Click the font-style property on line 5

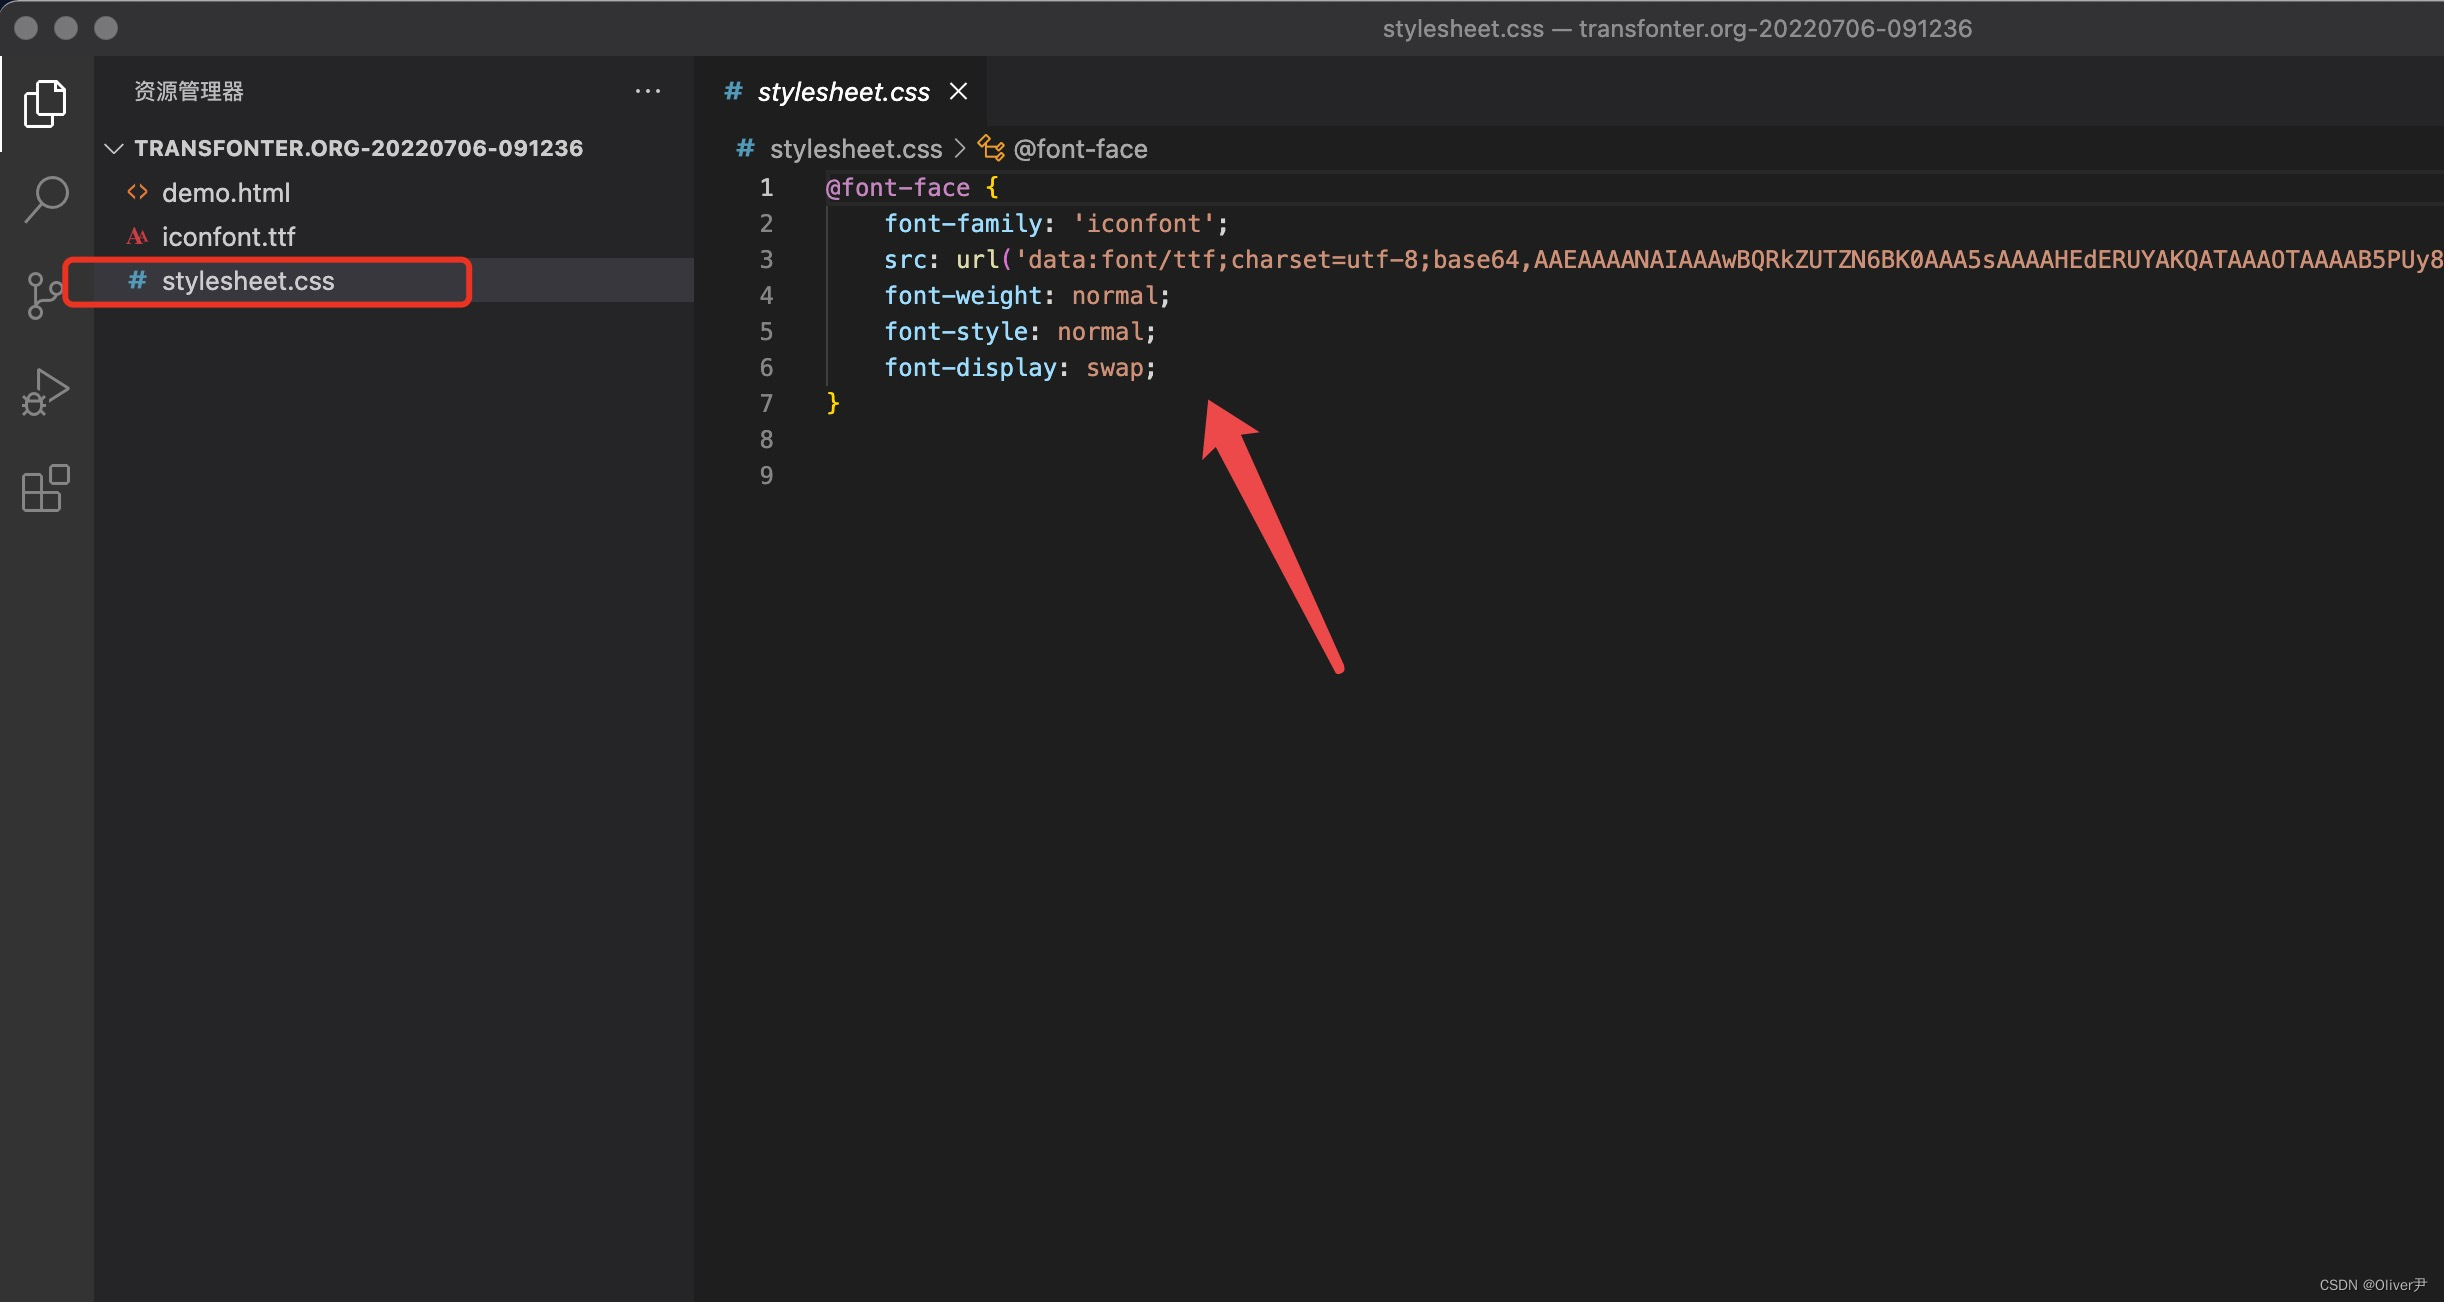coord(956,331)
